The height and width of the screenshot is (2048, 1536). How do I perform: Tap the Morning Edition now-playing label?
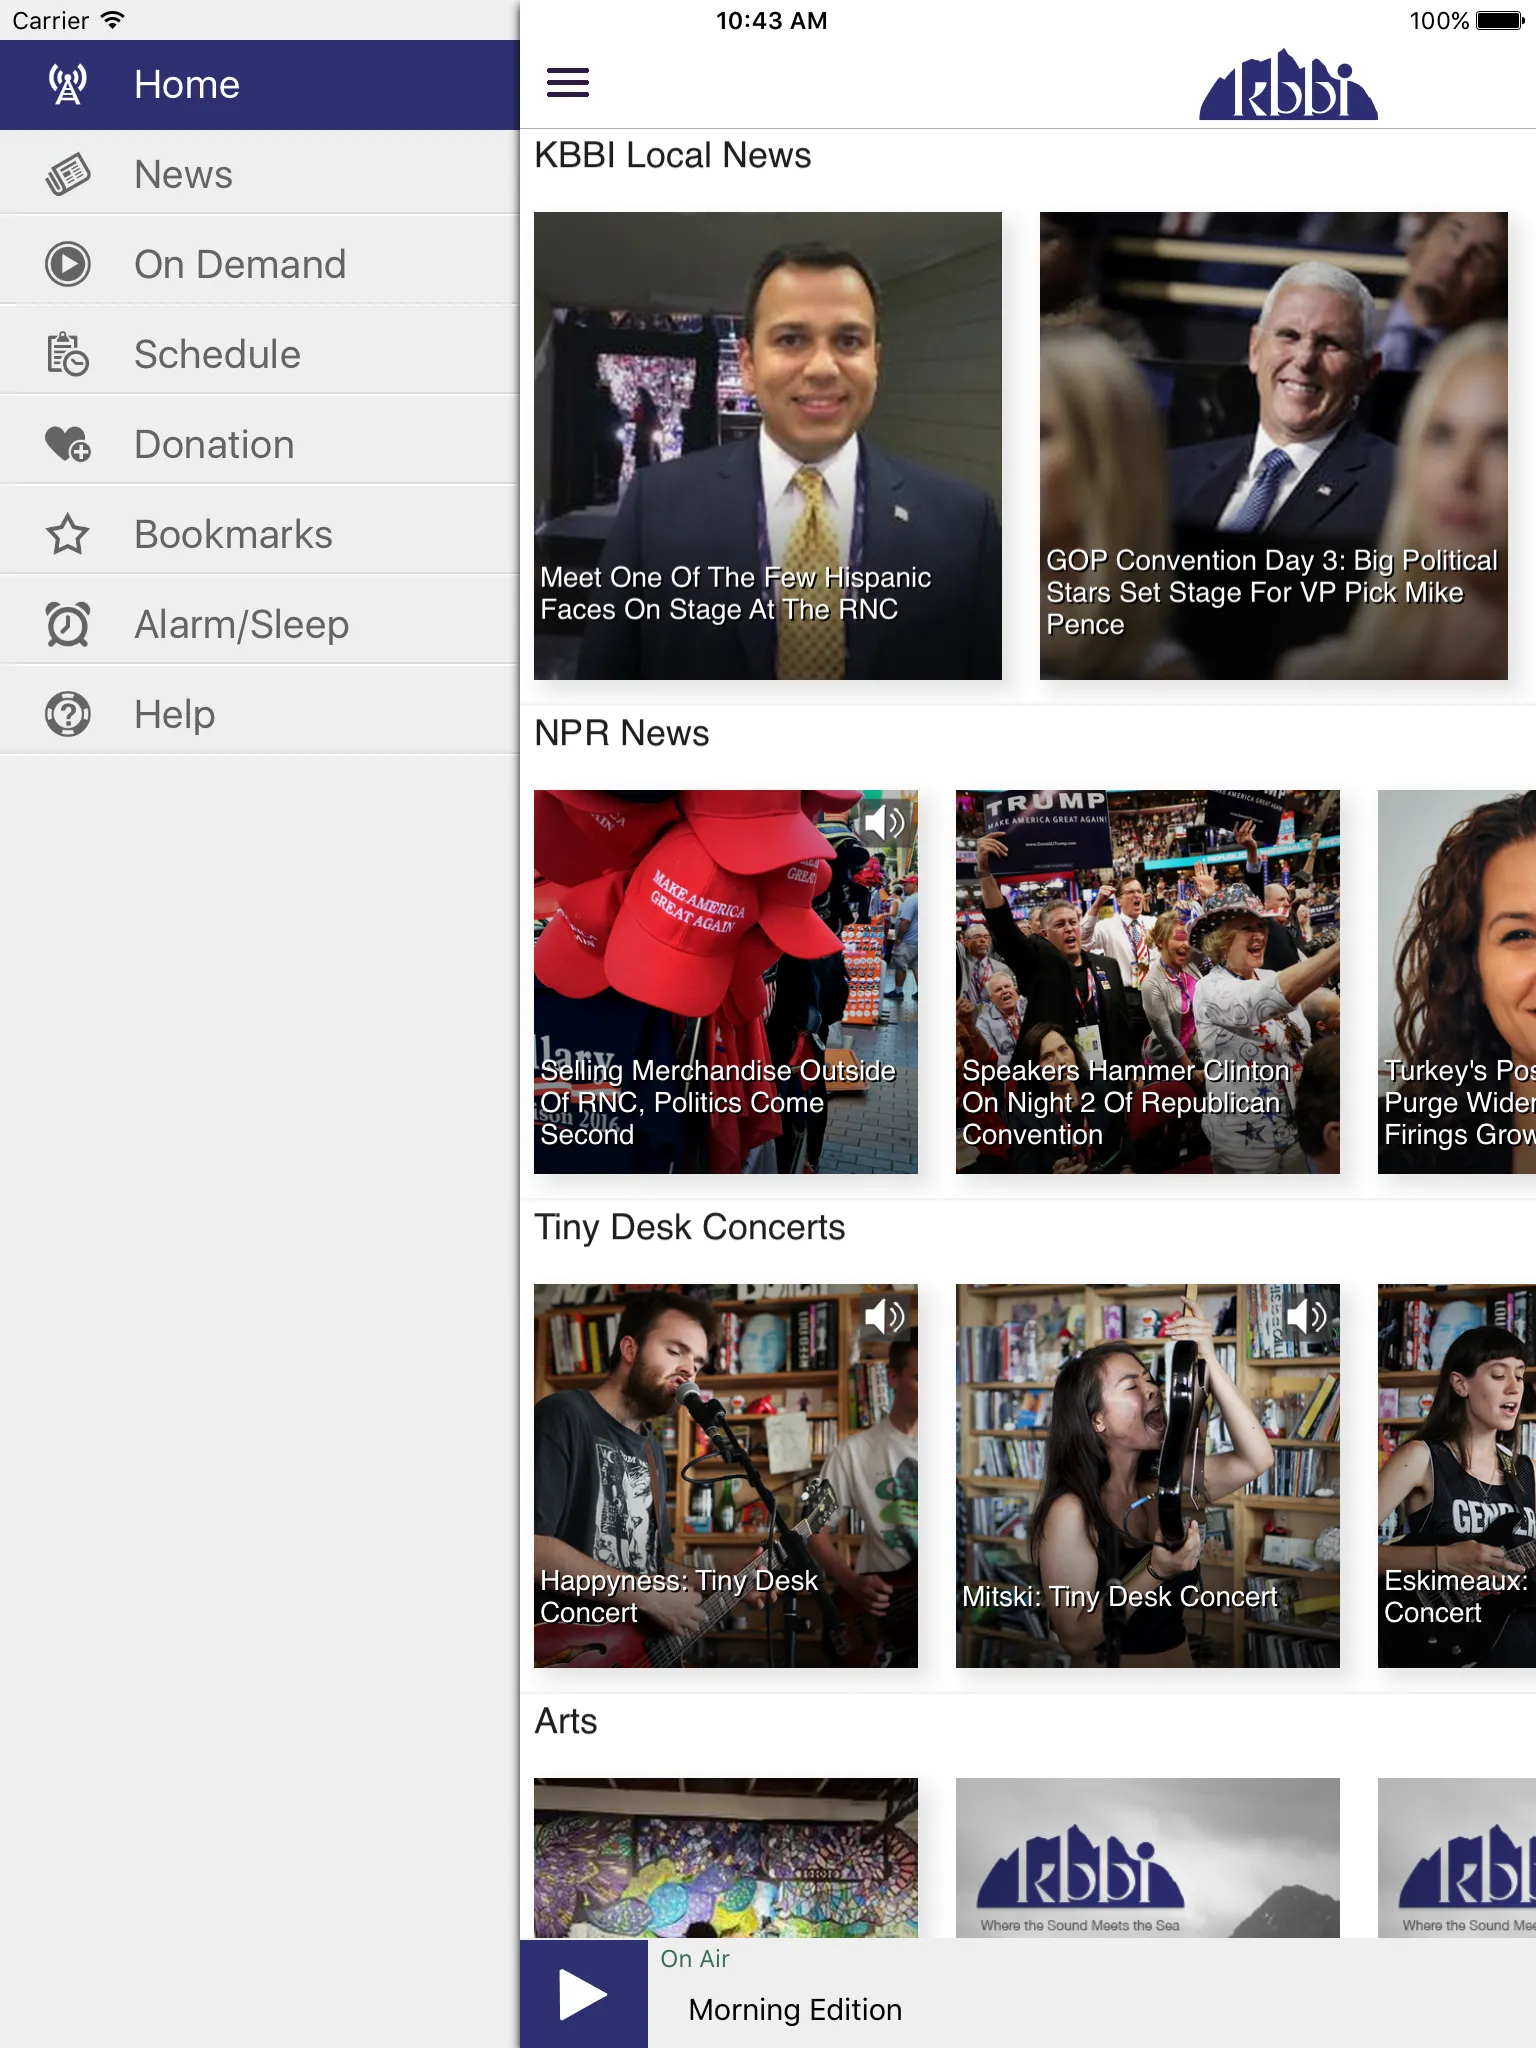click(x=795, y=2010)
